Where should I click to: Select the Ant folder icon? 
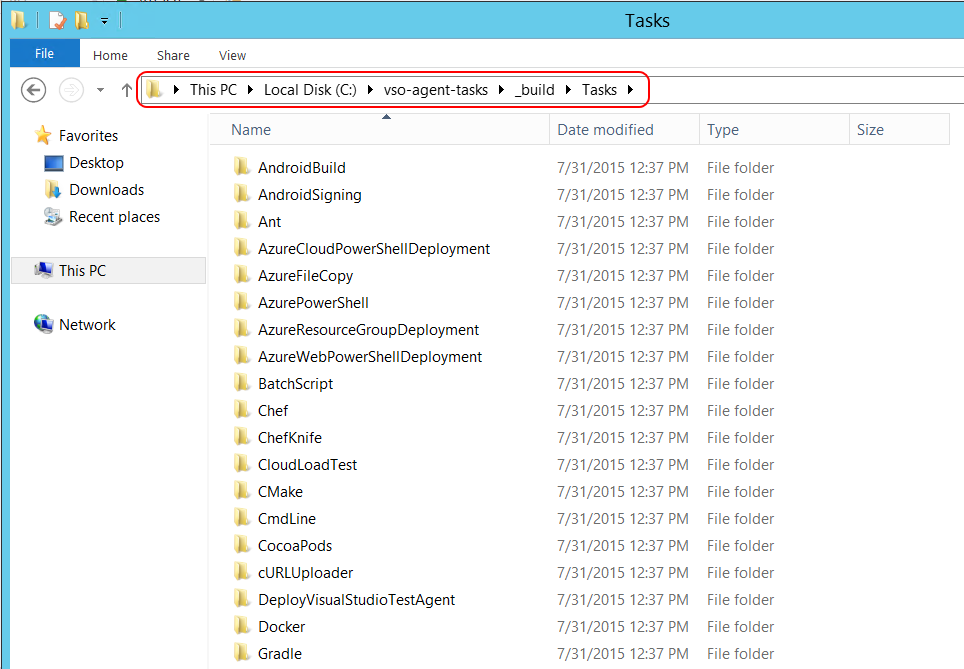tap(242, 221)
